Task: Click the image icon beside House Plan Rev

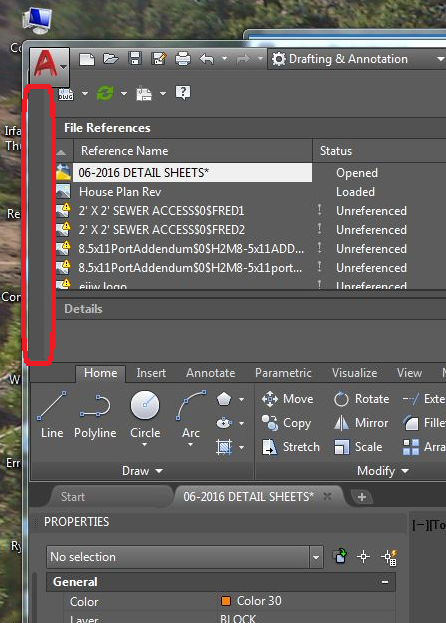Action: (x=63, y=192)
